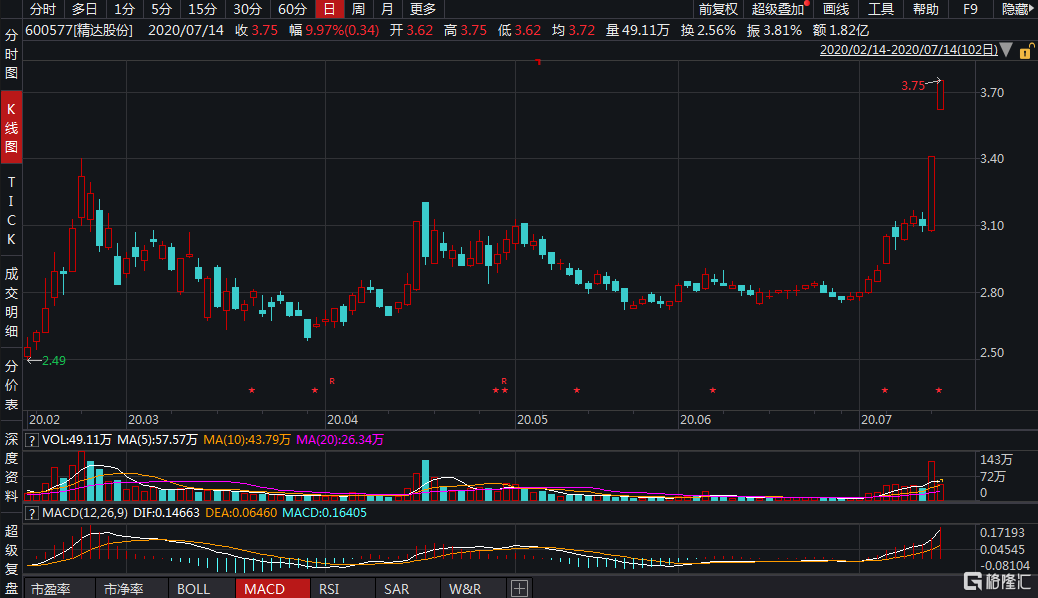Click the 画线 drawing tools button

point(835,9)
